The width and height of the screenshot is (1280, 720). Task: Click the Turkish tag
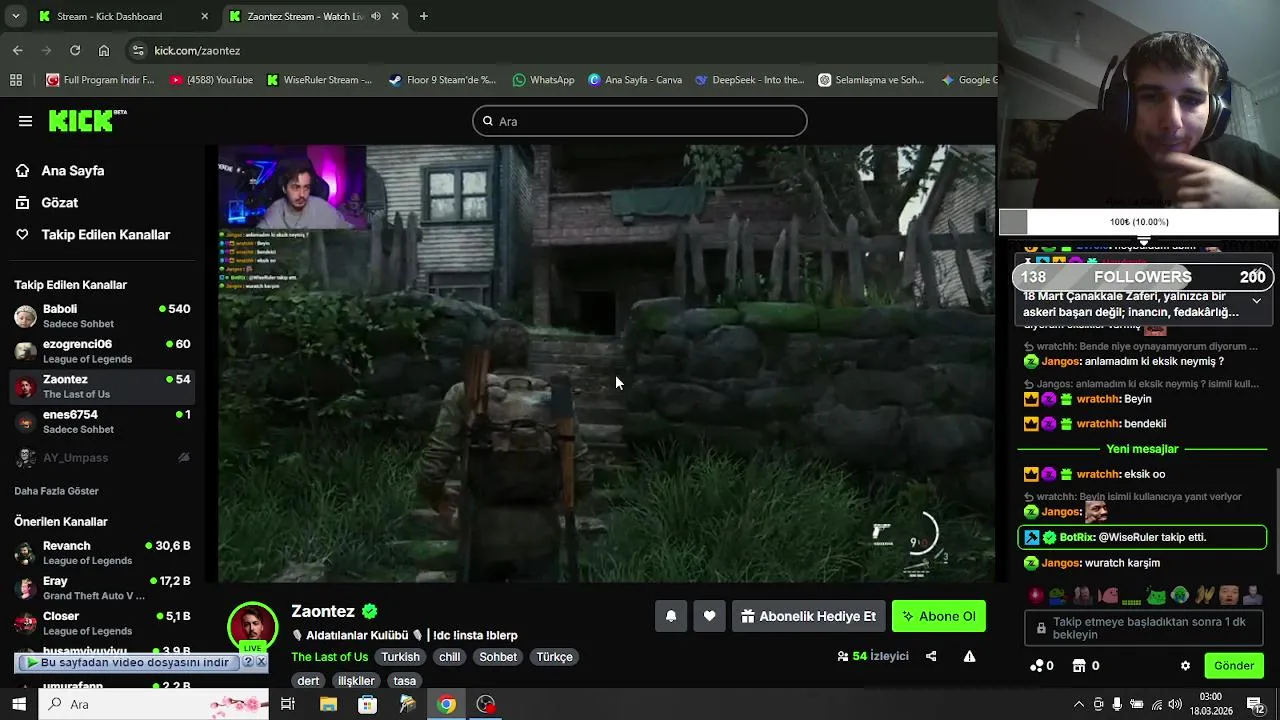[x=400, y=657]
